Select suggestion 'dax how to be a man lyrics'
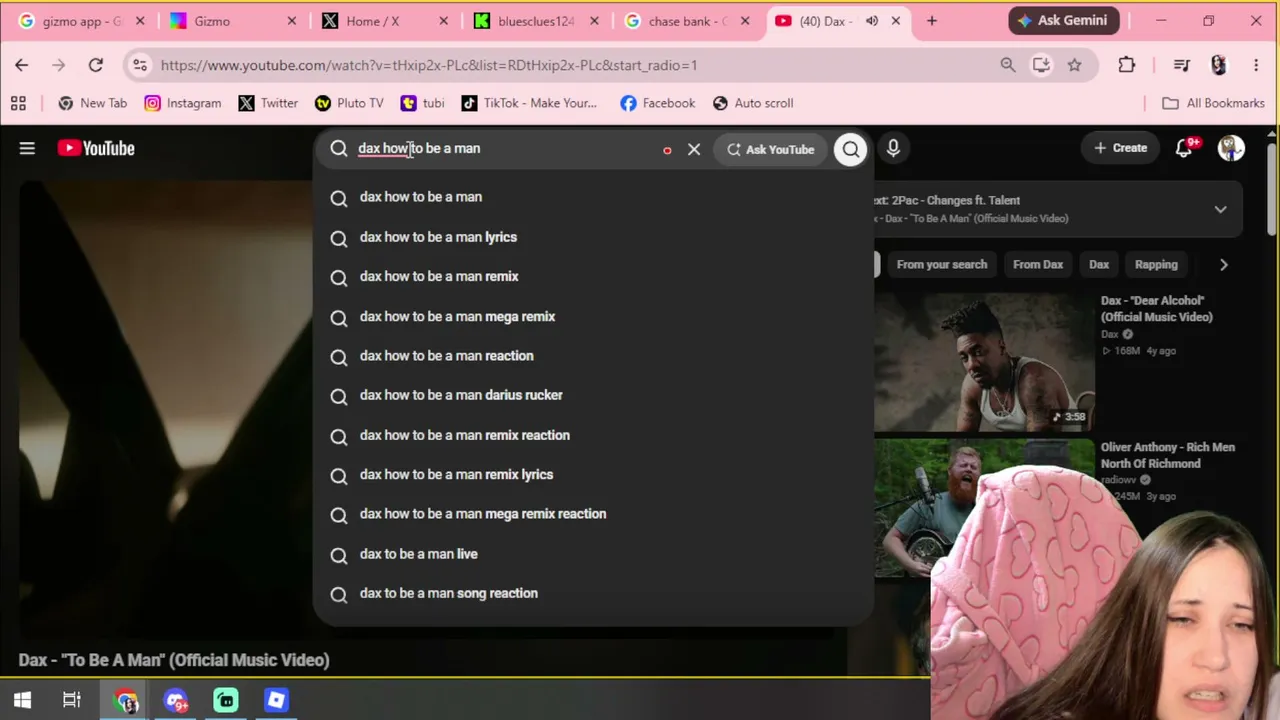Viewport: 1280px width, 720px height. coord(593,237)
